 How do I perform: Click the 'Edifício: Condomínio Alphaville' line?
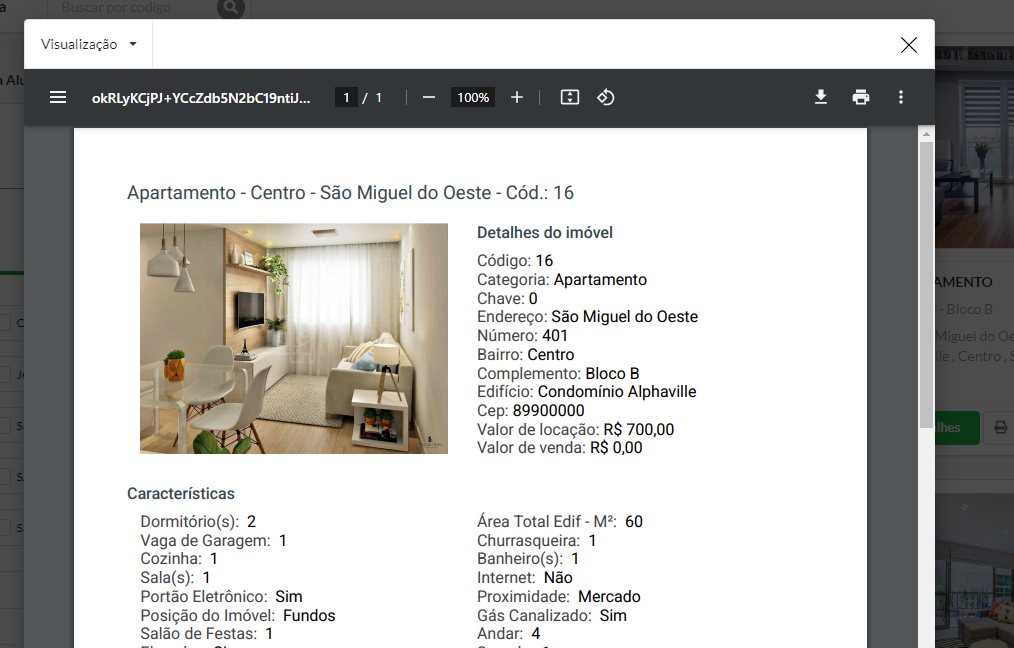click(x=587, y=392)
